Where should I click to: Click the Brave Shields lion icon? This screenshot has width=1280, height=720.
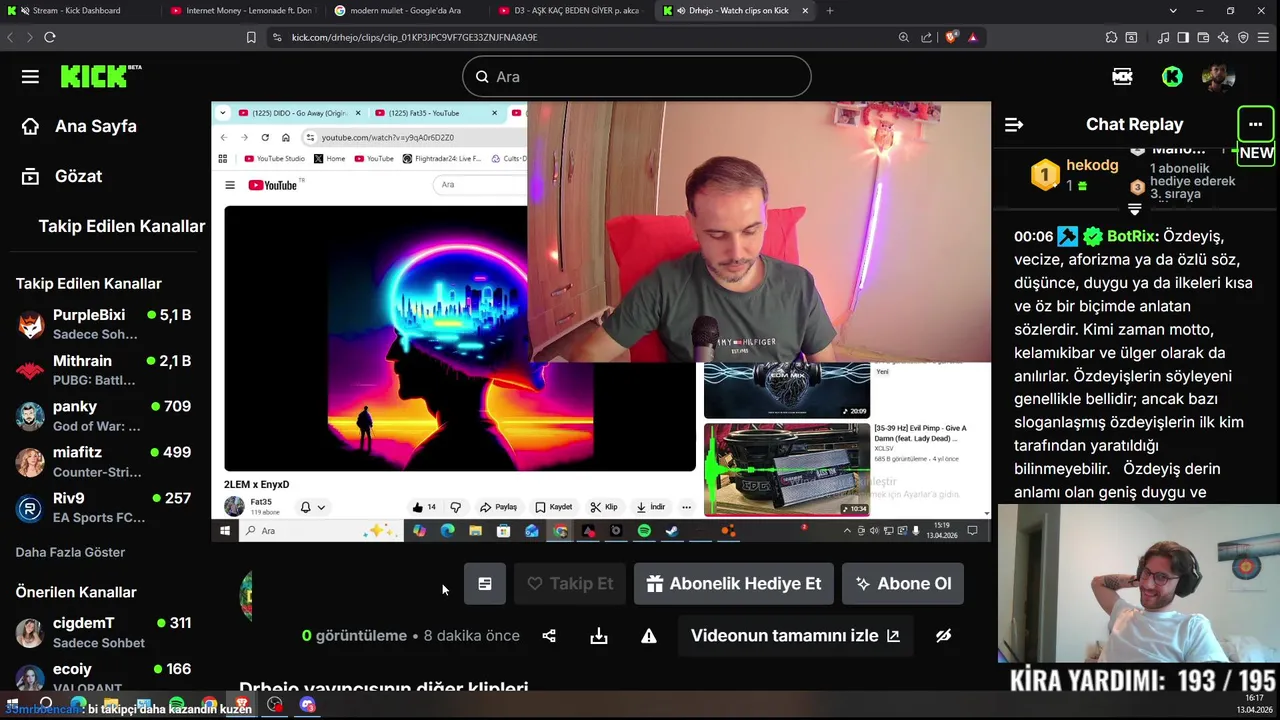click(952, 37)
